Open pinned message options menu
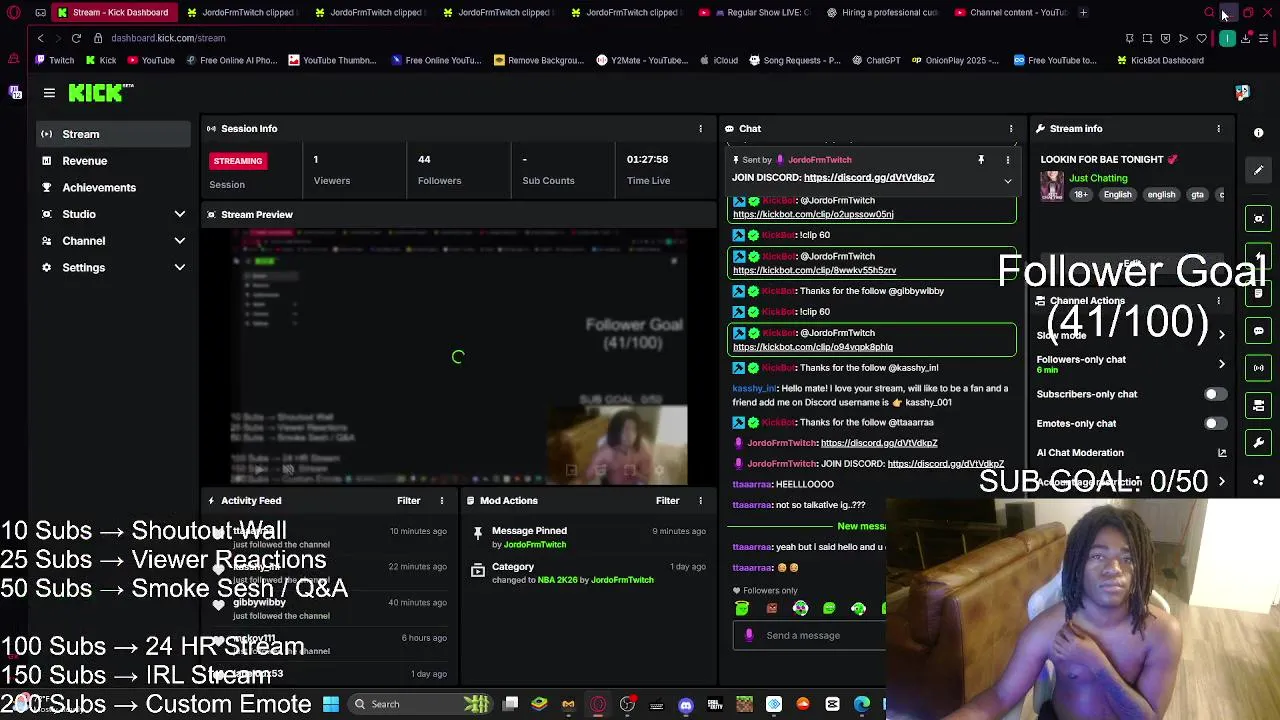Image resolution: width=1280 pixels, height=720 pixels. click(1008, 160)
